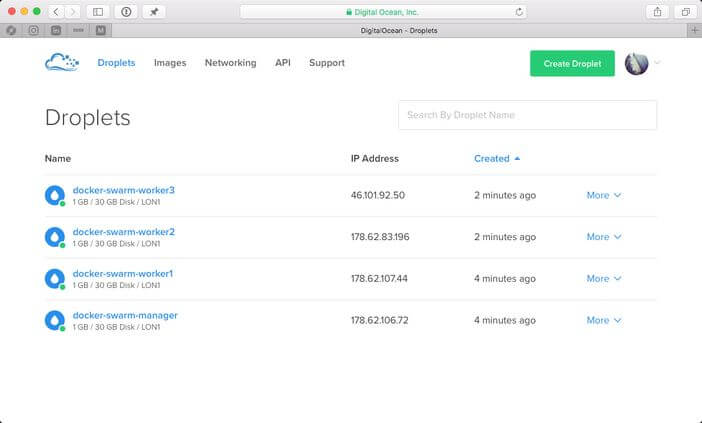
Task: Open the docker-swarm-worker2 droplet link
Action: pos(123,232)
